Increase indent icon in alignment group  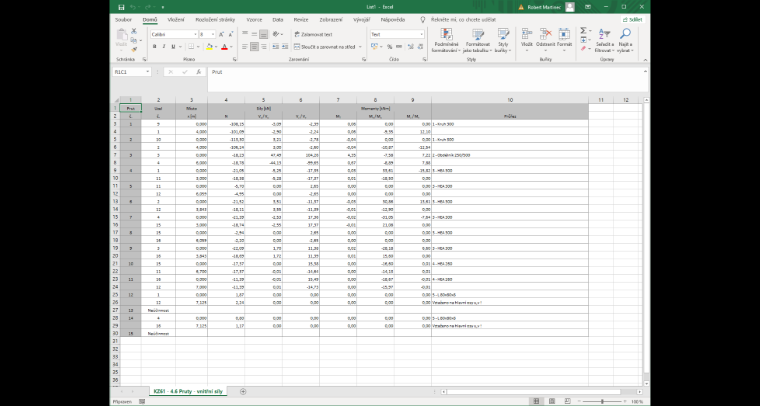tap(285, 47)
